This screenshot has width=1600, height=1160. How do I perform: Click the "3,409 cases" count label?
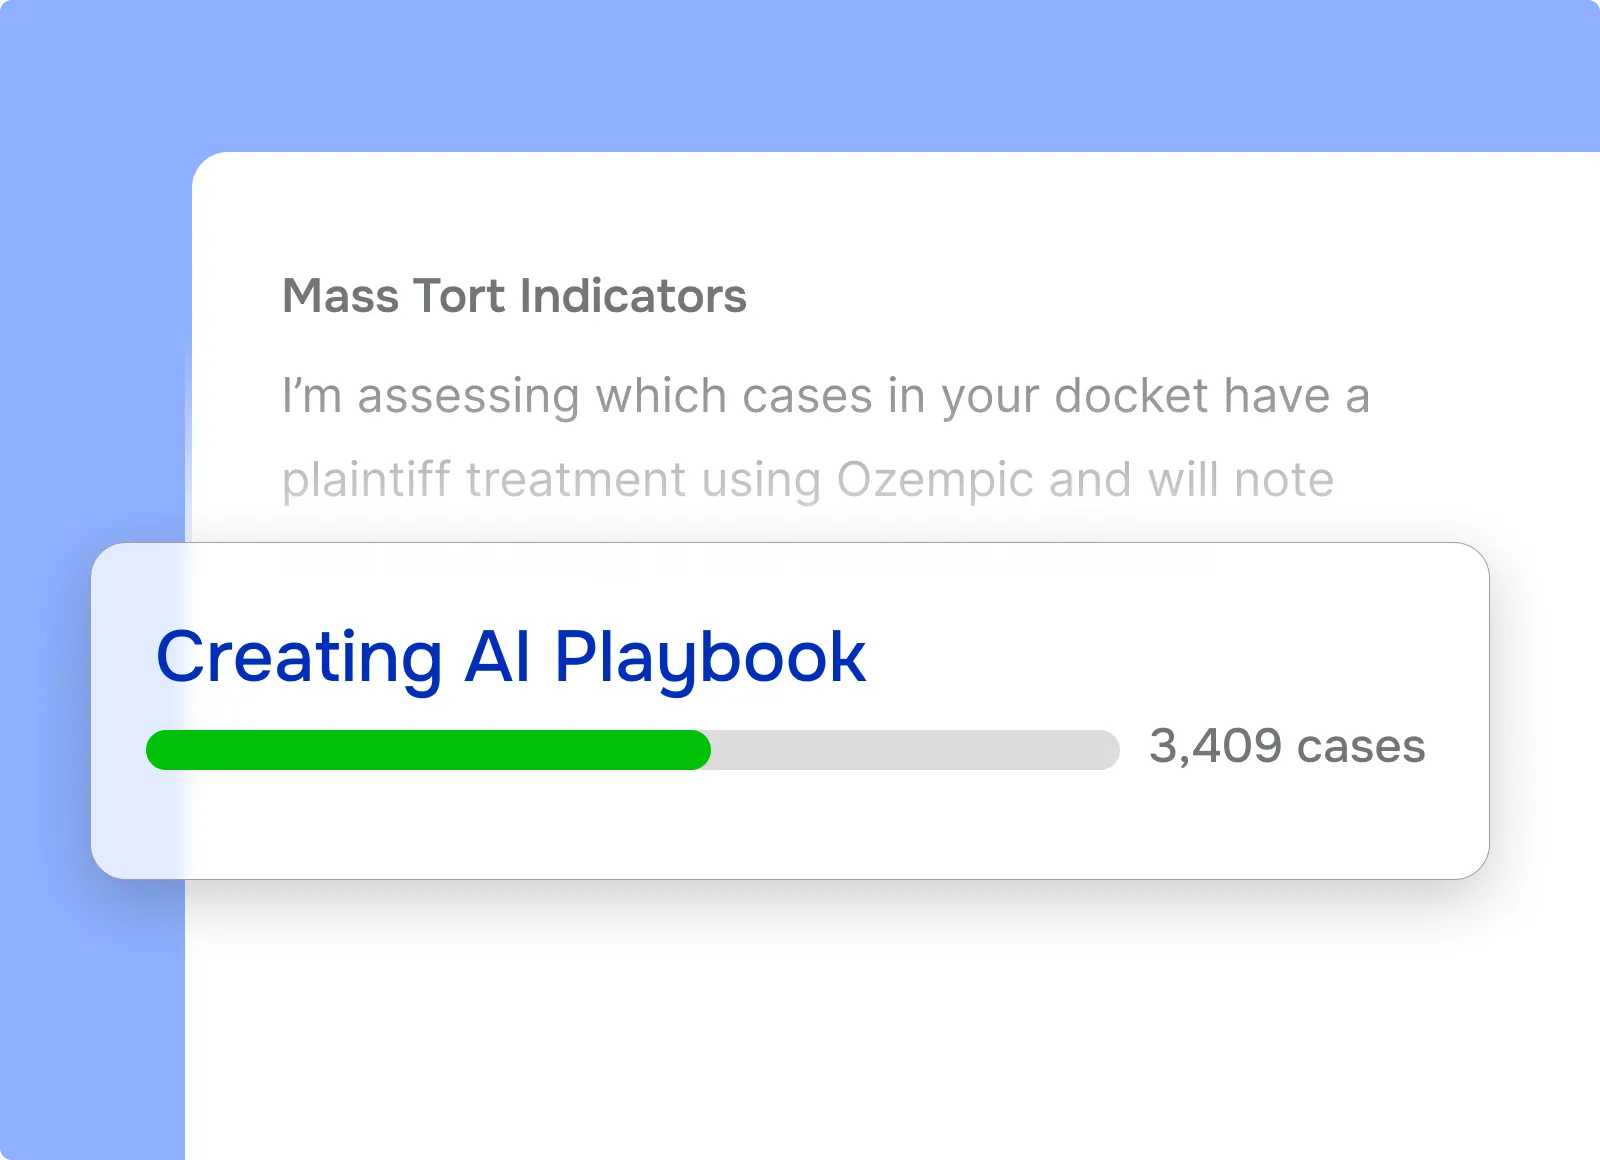click(1287, 746)
